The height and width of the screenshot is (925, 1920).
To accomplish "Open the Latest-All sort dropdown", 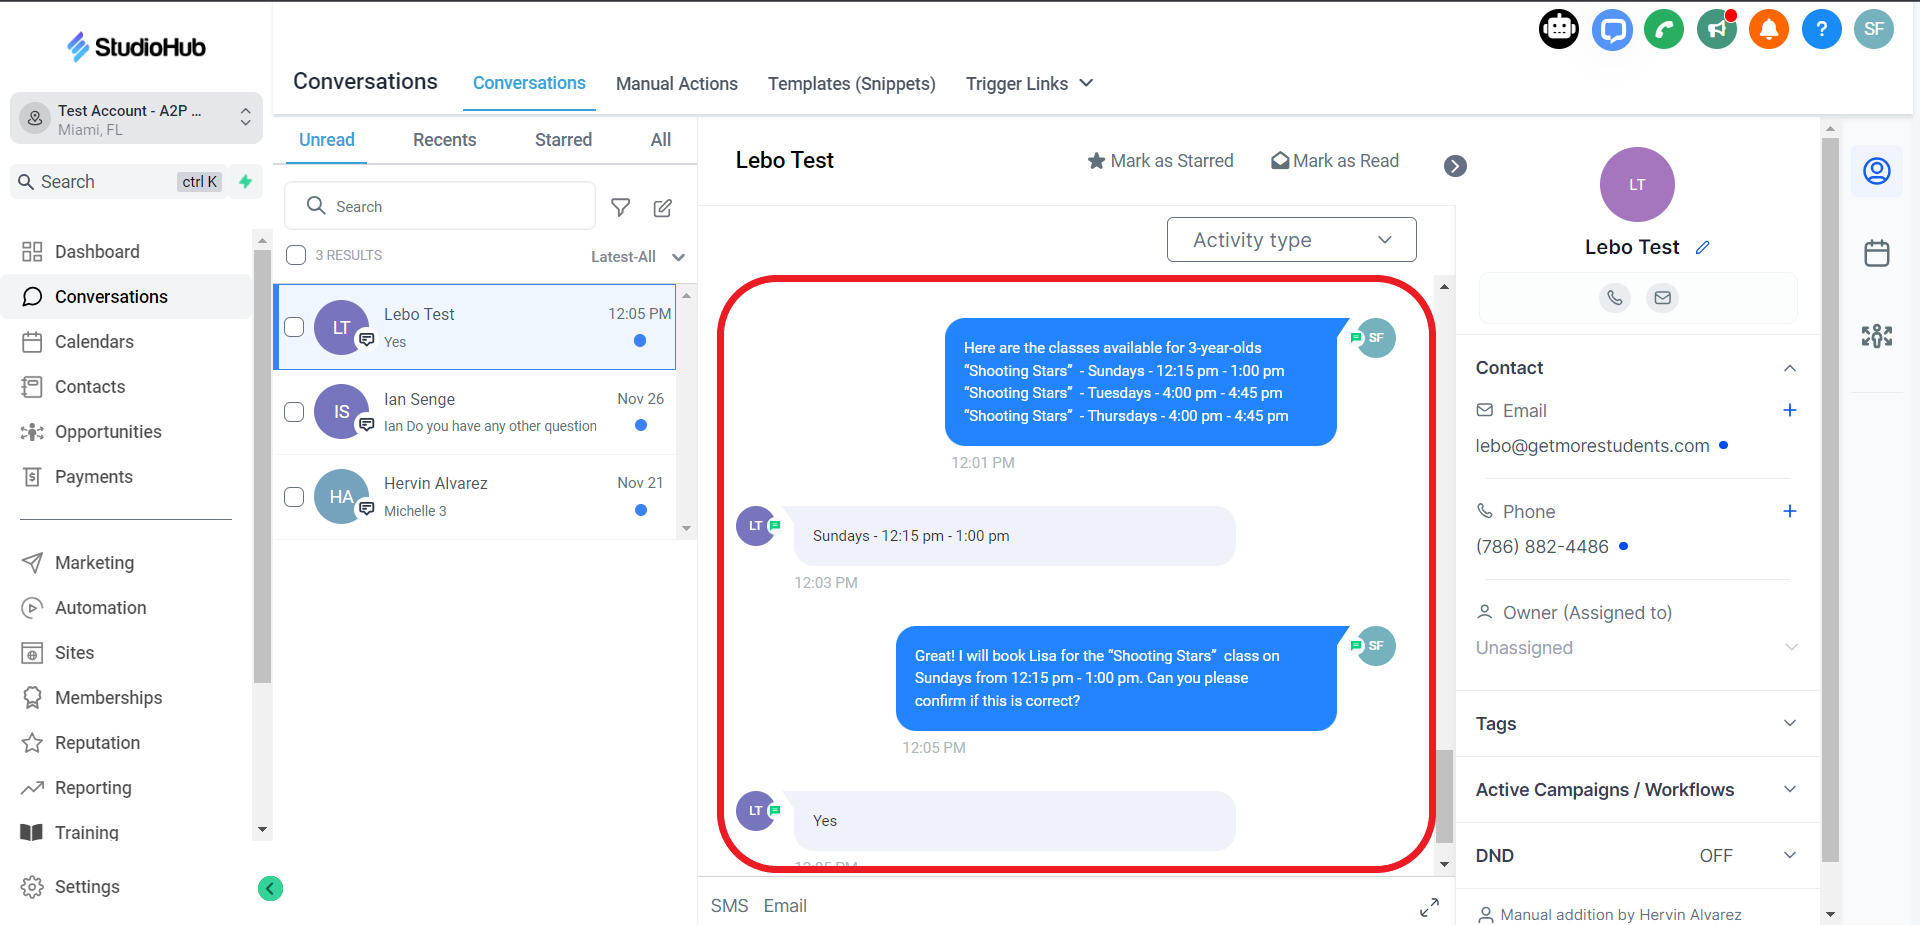I will pos(637,257).
